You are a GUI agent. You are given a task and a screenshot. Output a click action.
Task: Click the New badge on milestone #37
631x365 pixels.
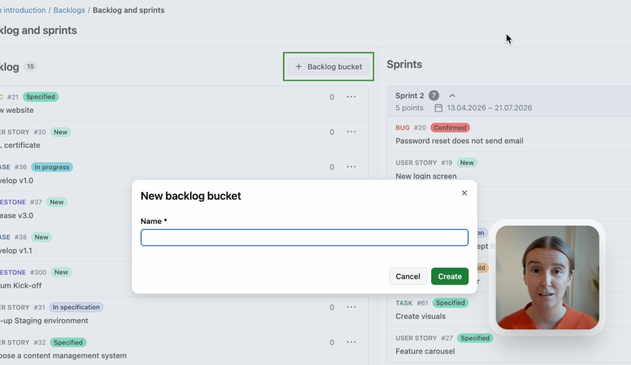pos(56,202)
